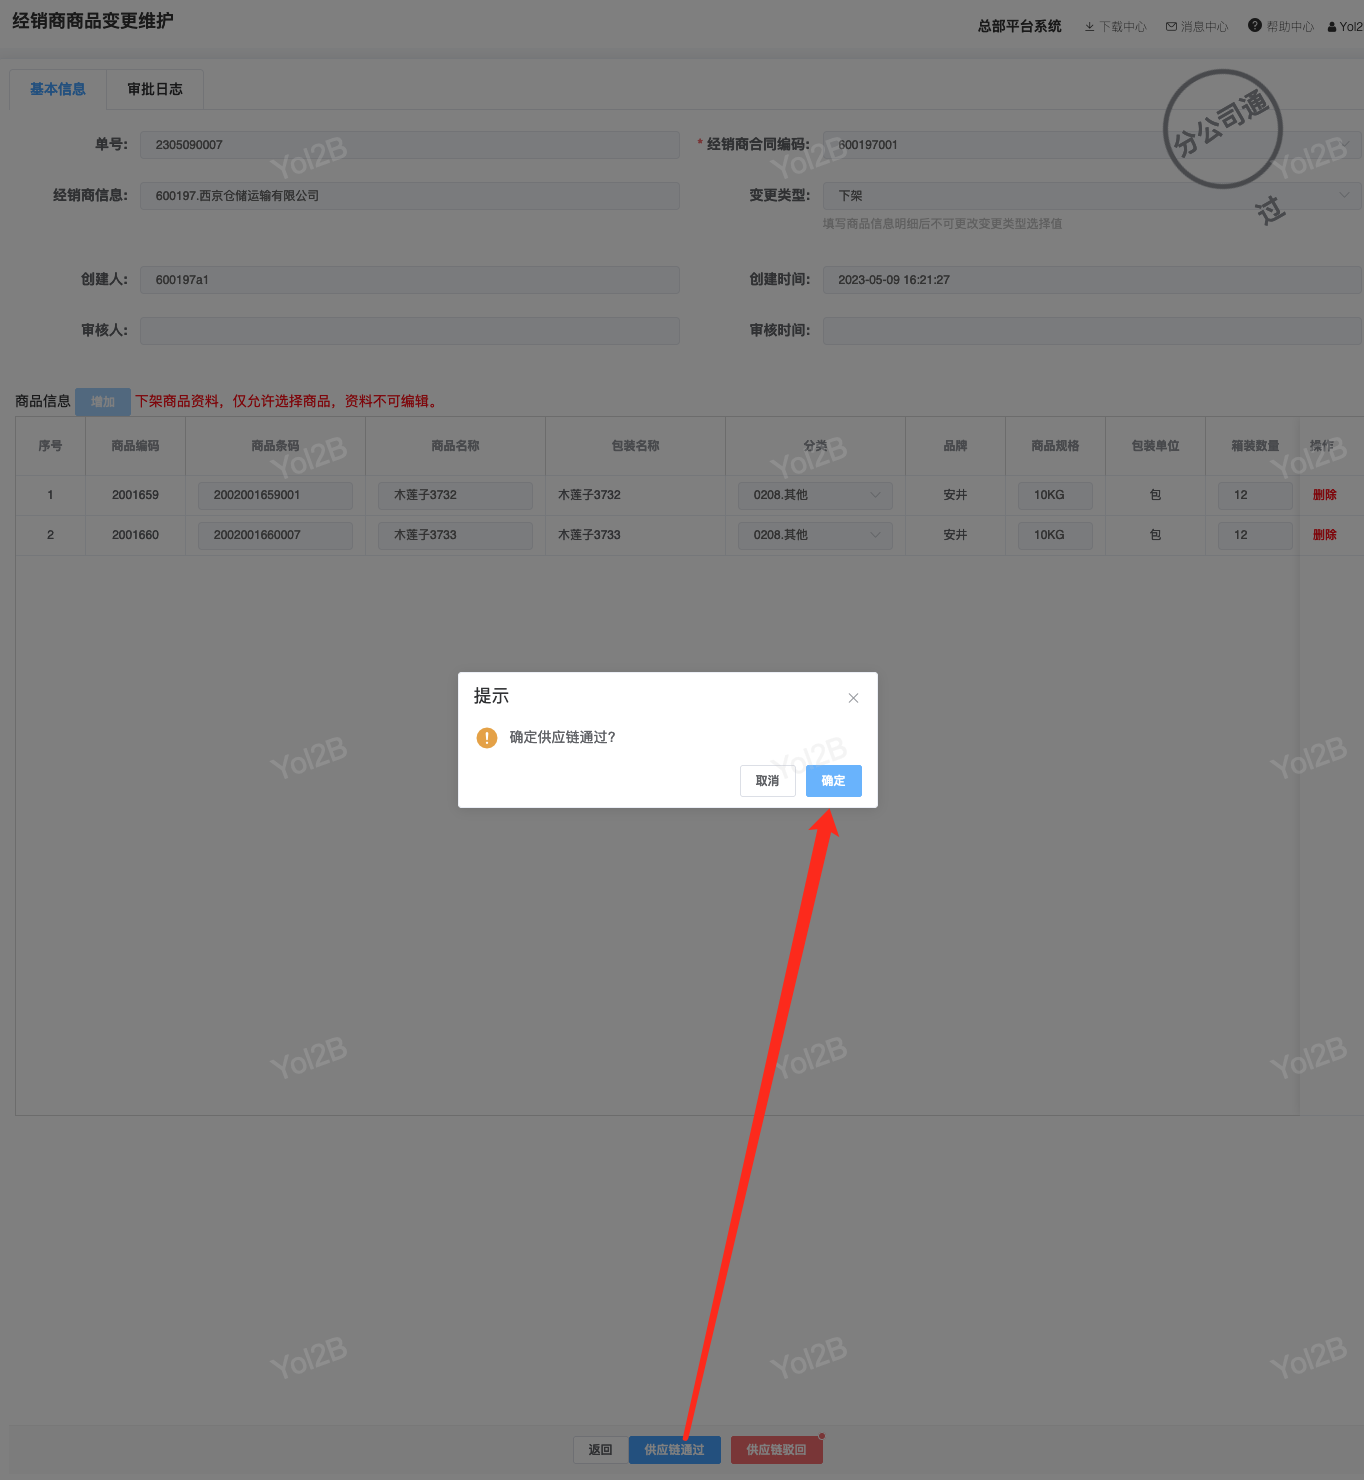Screen dimensions: 1364x1480
Task: Focus 商品条码 field 2002001659001
Action: tap(275, 495)
